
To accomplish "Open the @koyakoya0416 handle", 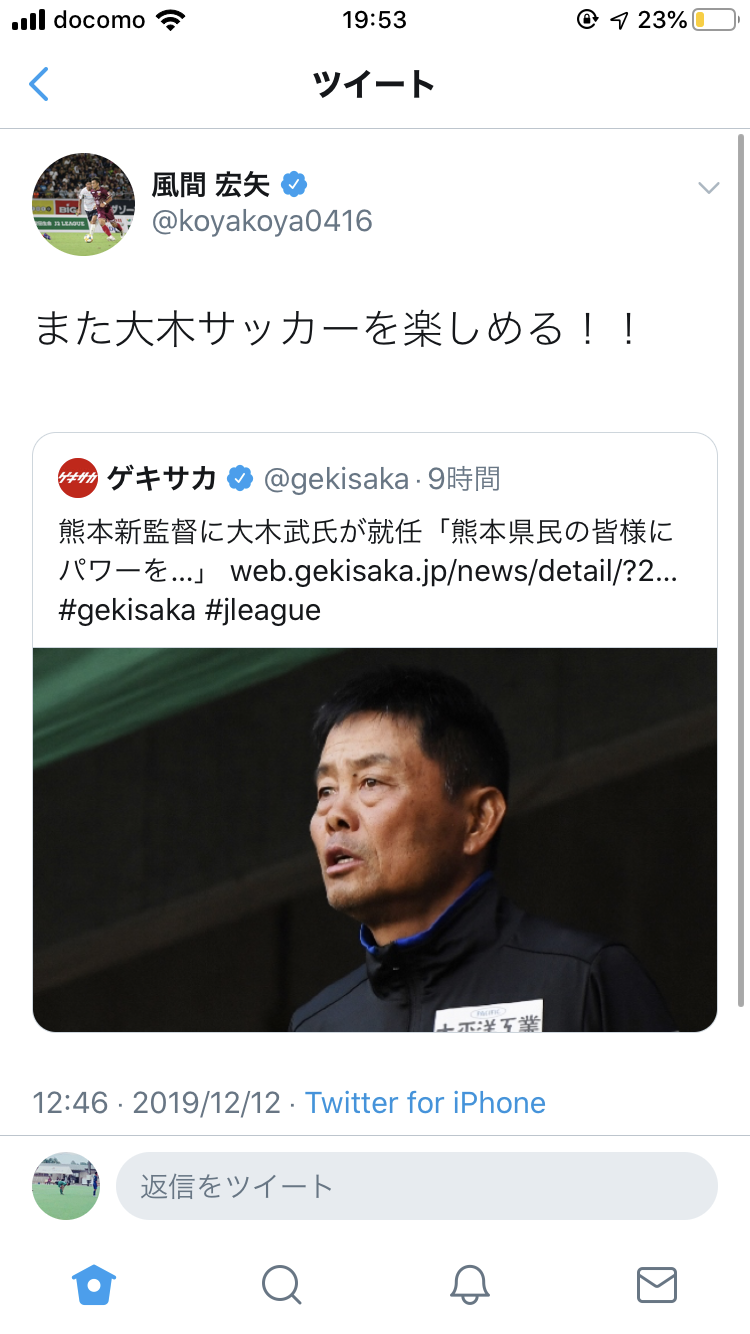I will 262,221.
